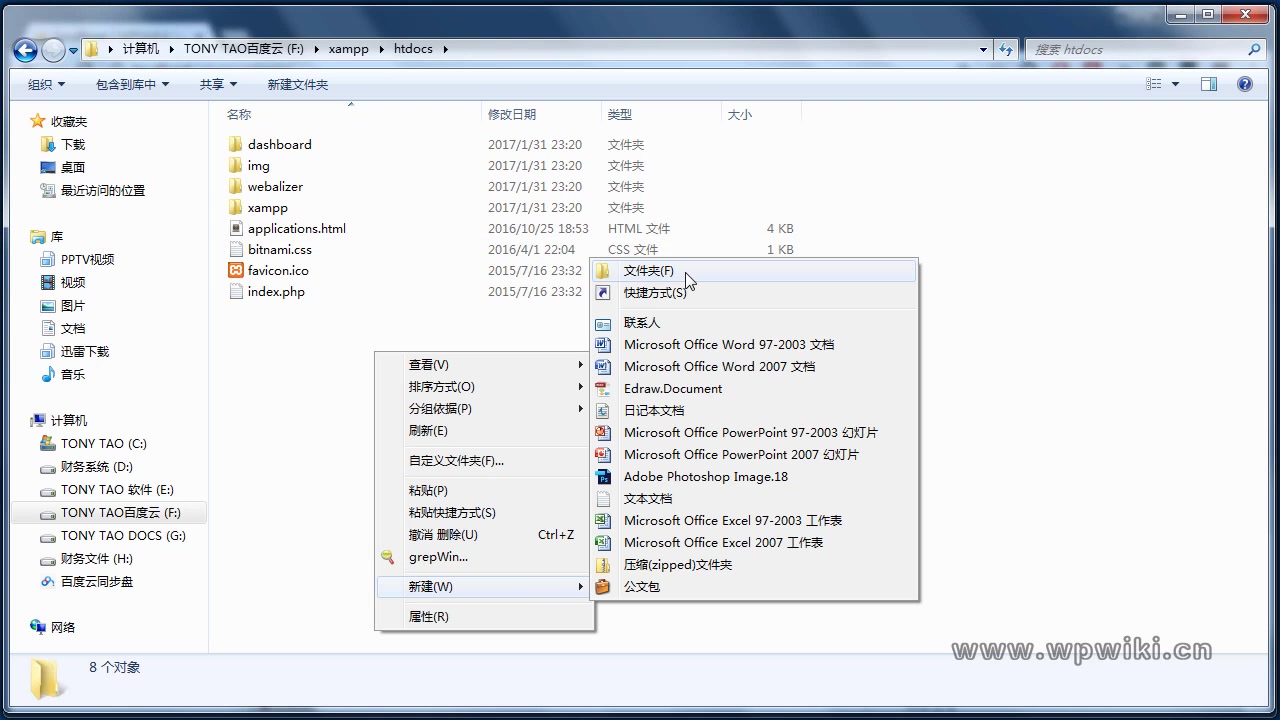Click the Word 2007 document icon

click(x=603, y=366)
